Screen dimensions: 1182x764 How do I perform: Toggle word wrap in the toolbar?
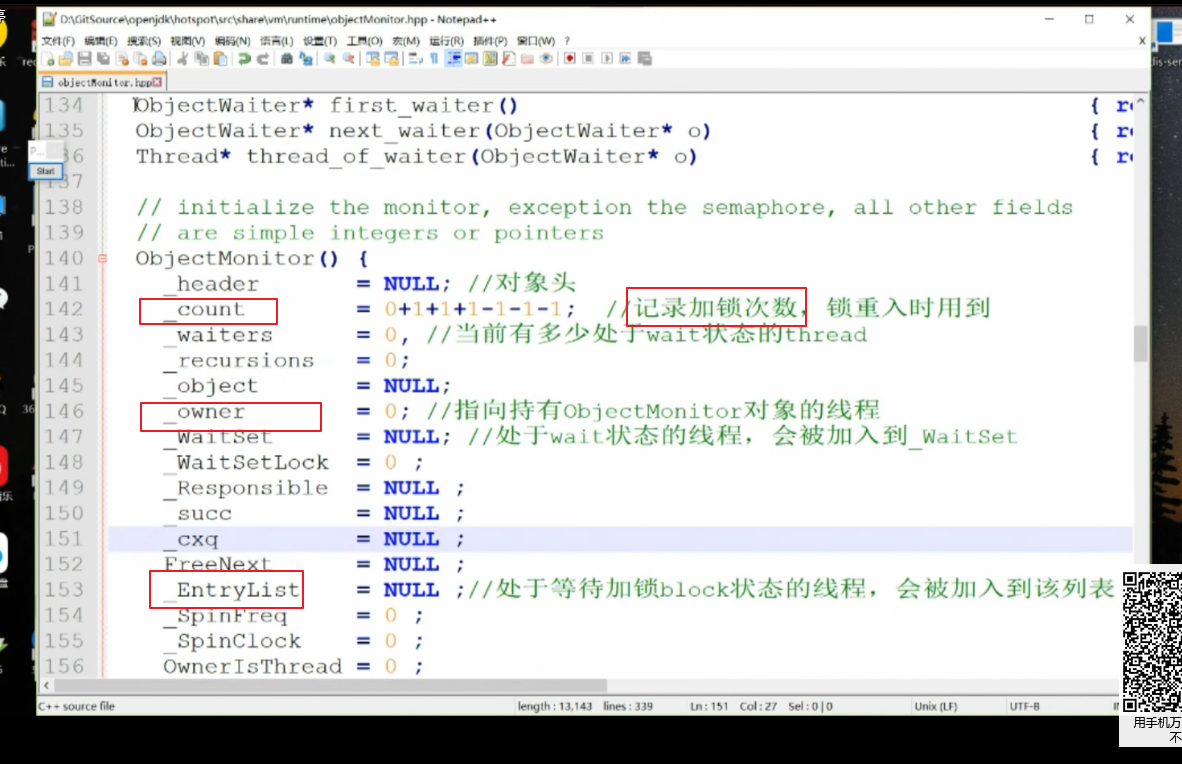pyautogui.click(x=415, y=59)
